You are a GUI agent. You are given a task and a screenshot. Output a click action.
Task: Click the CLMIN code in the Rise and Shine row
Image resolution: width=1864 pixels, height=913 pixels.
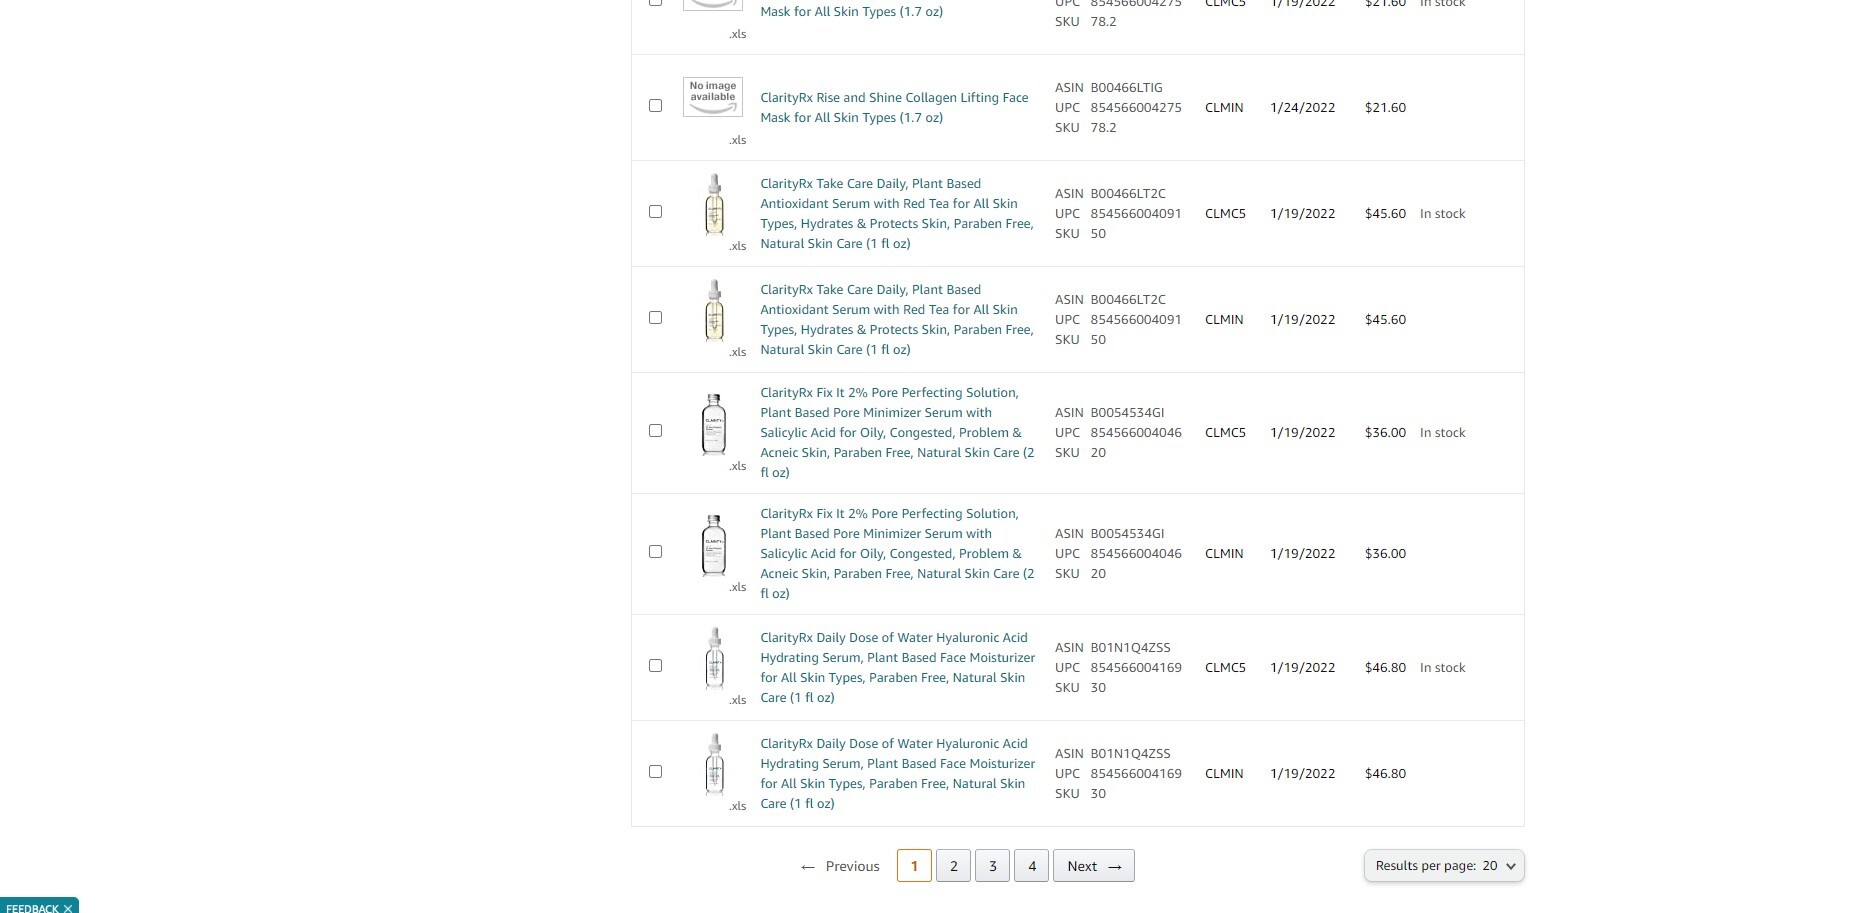click(x=1224, y=107)
